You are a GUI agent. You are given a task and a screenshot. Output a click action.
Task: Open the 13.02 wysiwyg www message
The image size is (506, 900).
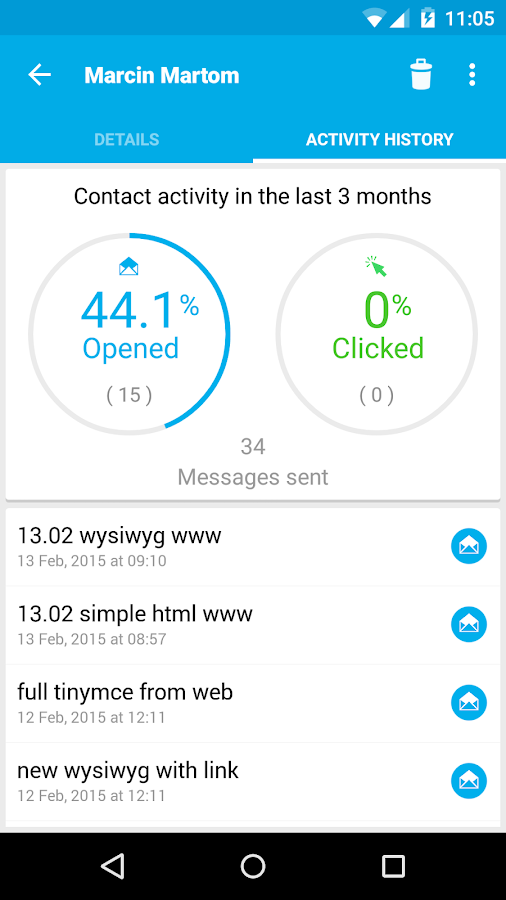pos(253,547)
